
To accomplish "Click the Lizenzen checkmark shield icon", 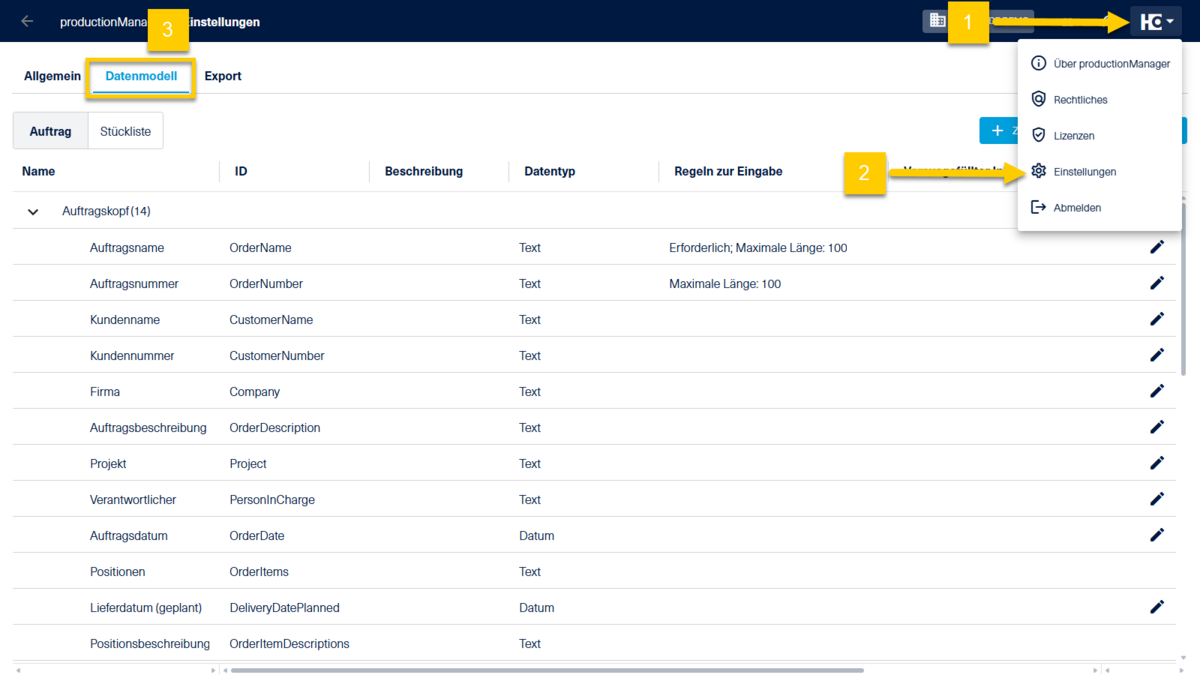I will pyautogui.click(x=1038, y=135).
